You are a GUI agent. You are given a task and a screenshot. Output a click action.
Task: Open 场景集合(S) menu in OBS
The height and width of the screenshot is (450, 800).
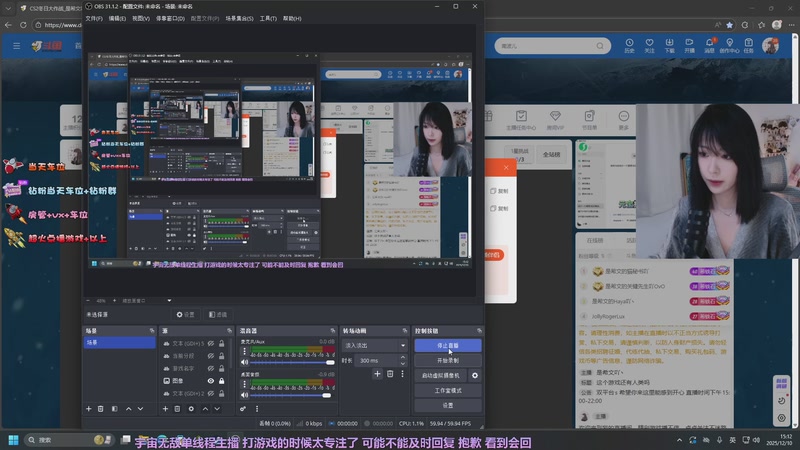239,18
